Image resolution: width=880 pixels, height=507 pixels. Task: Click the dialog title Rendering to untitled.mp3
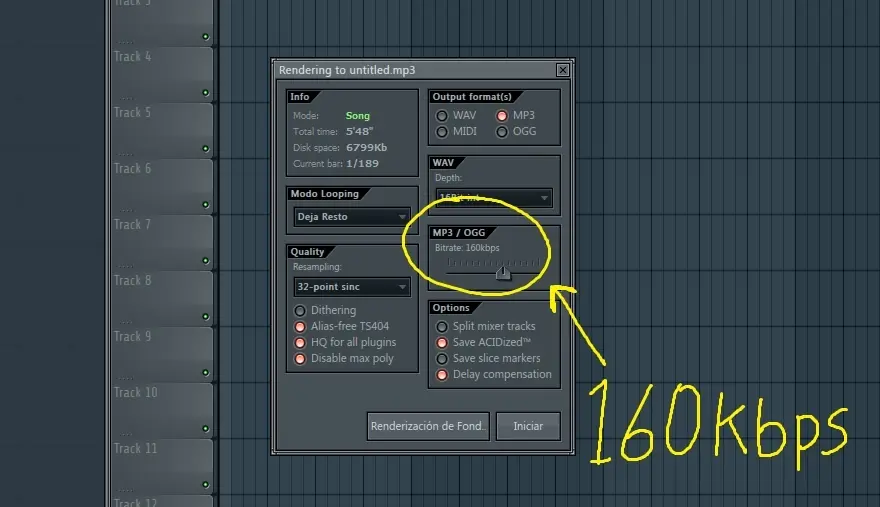coord(347,70)
